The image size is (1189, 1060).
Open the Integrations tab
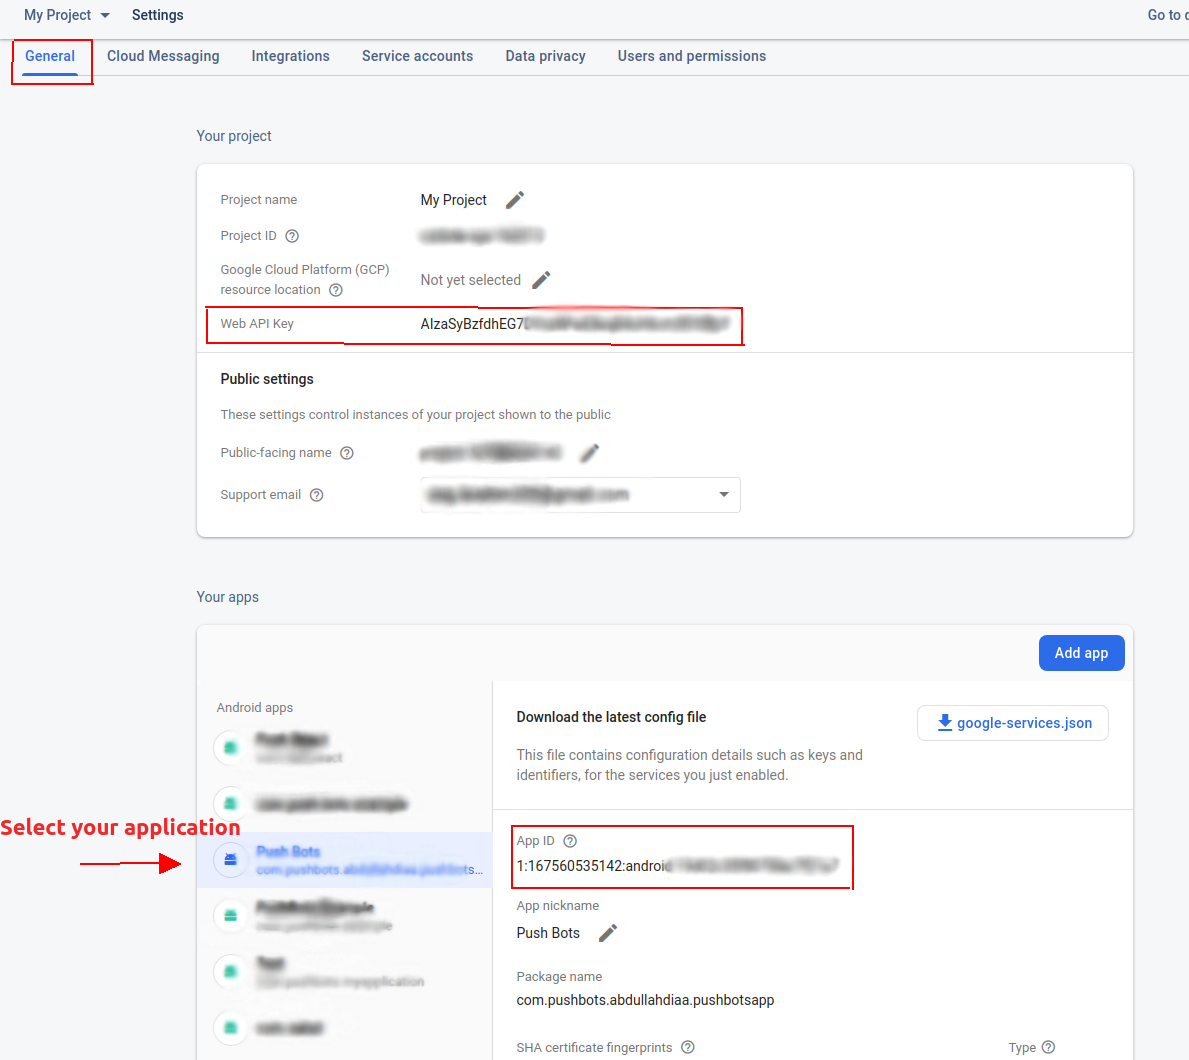click(x=290, y=56)
